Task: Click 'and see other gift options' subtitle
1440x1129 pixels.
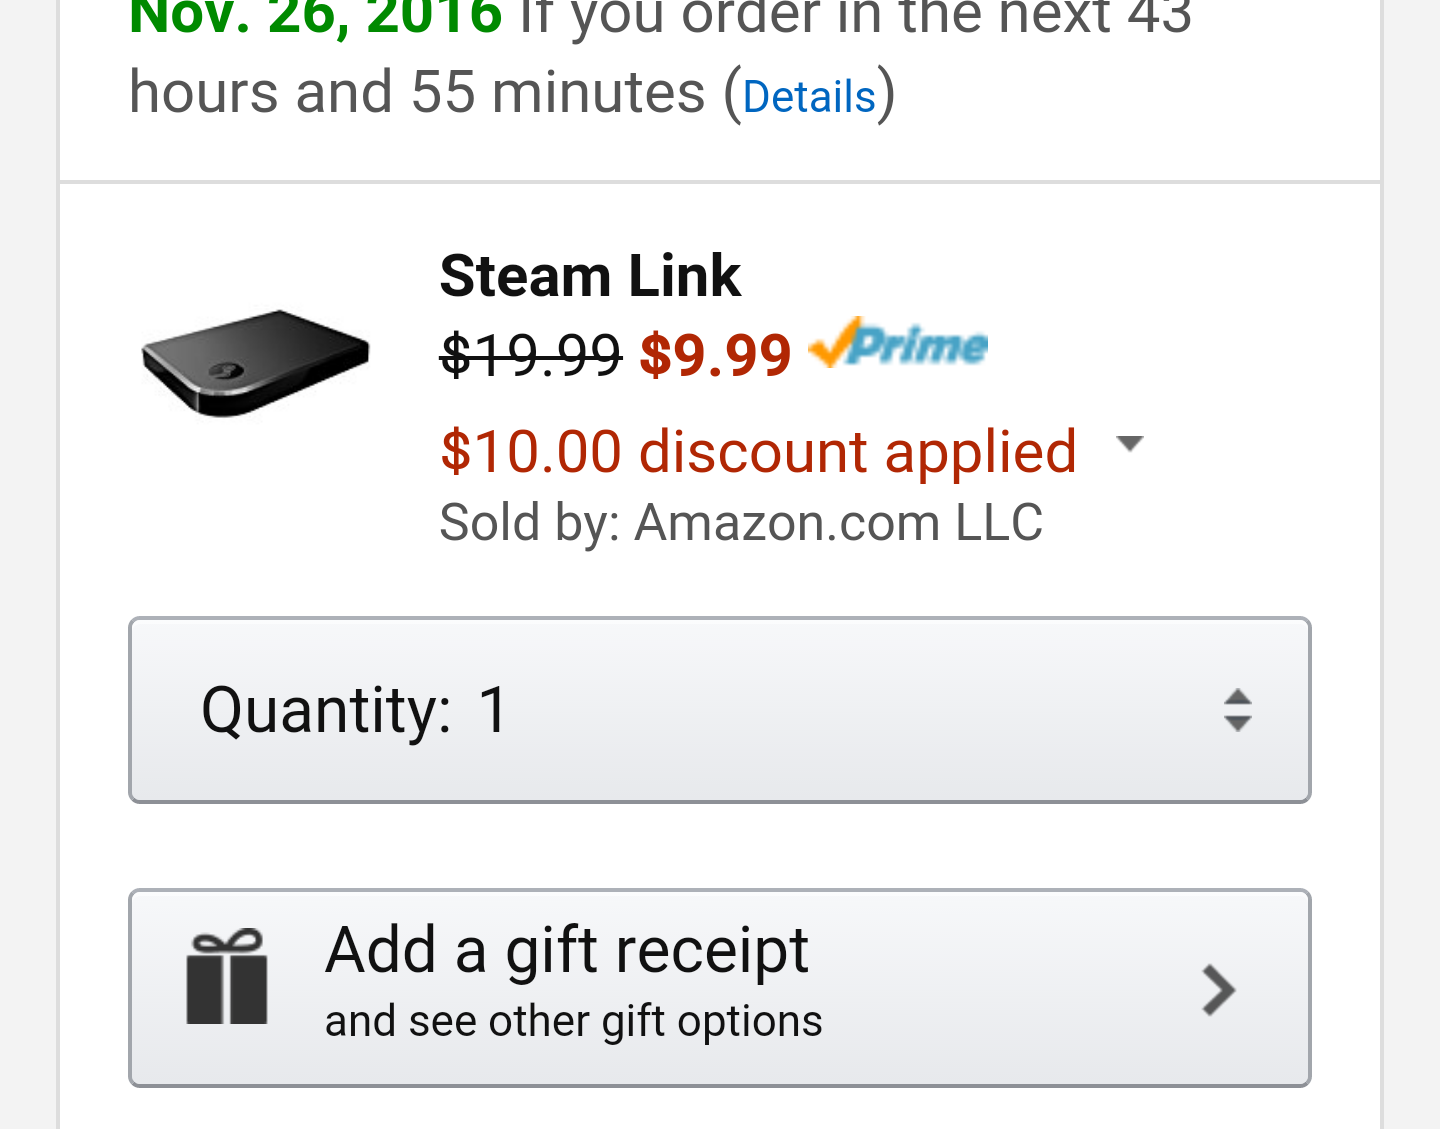Action: [x=573, y=1022]
